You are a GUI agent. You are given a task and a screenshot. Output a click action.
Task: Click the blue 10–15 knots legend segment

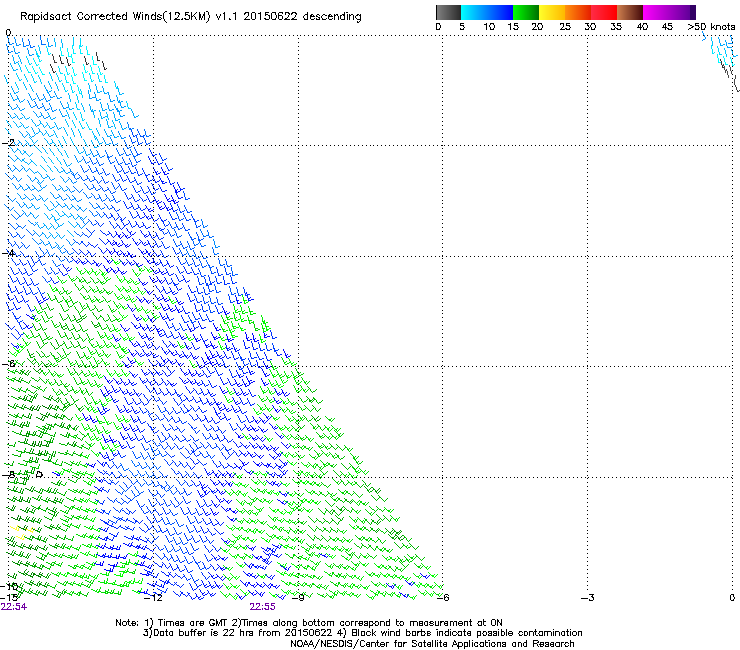500,12
